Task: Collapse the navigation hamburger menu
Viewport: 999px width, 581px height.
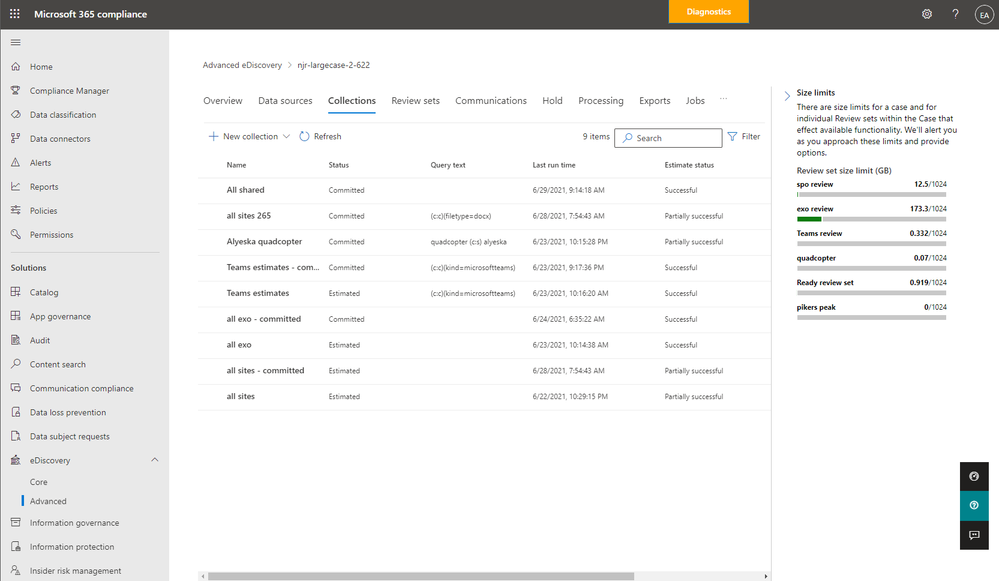Action: [16, 42]
